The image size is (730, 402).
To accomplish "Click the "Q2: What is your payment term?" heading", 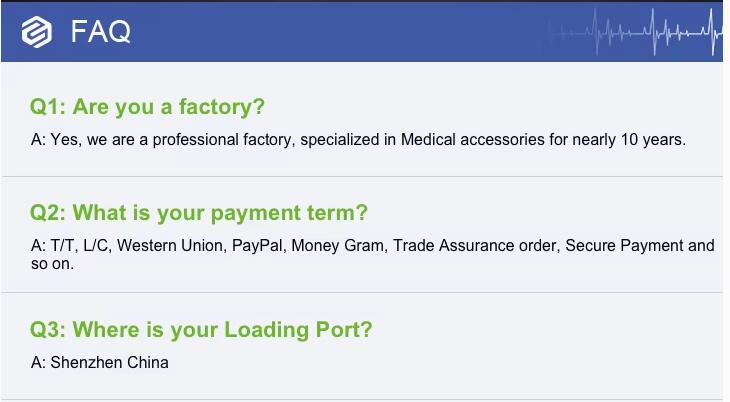I will coord(199,213).
